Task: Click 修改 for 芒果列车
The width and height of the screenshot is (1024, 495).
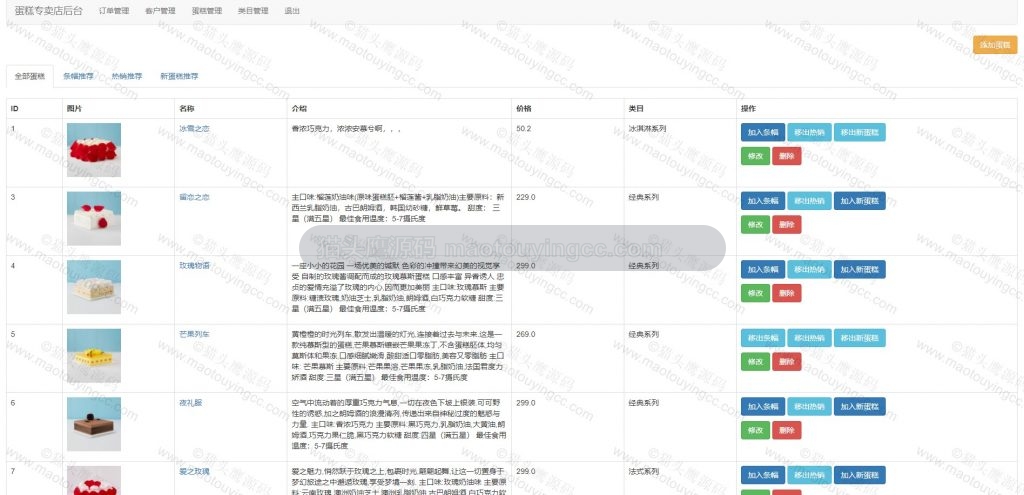Action: [x=755, y=362]
